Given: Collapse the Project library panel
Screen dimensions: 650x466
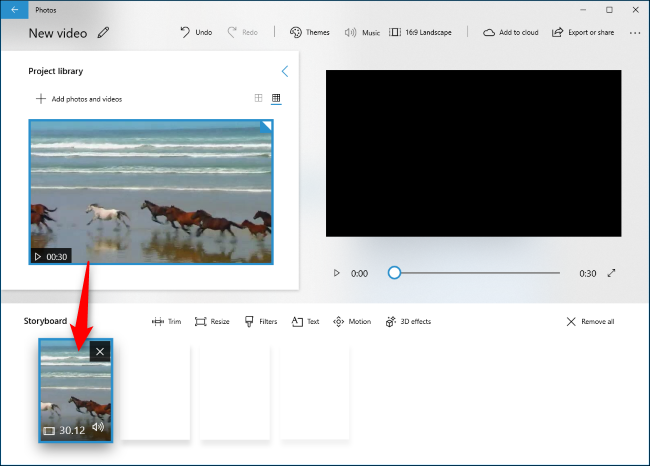Looking at the screenshot, I should (x=285, y=71).
